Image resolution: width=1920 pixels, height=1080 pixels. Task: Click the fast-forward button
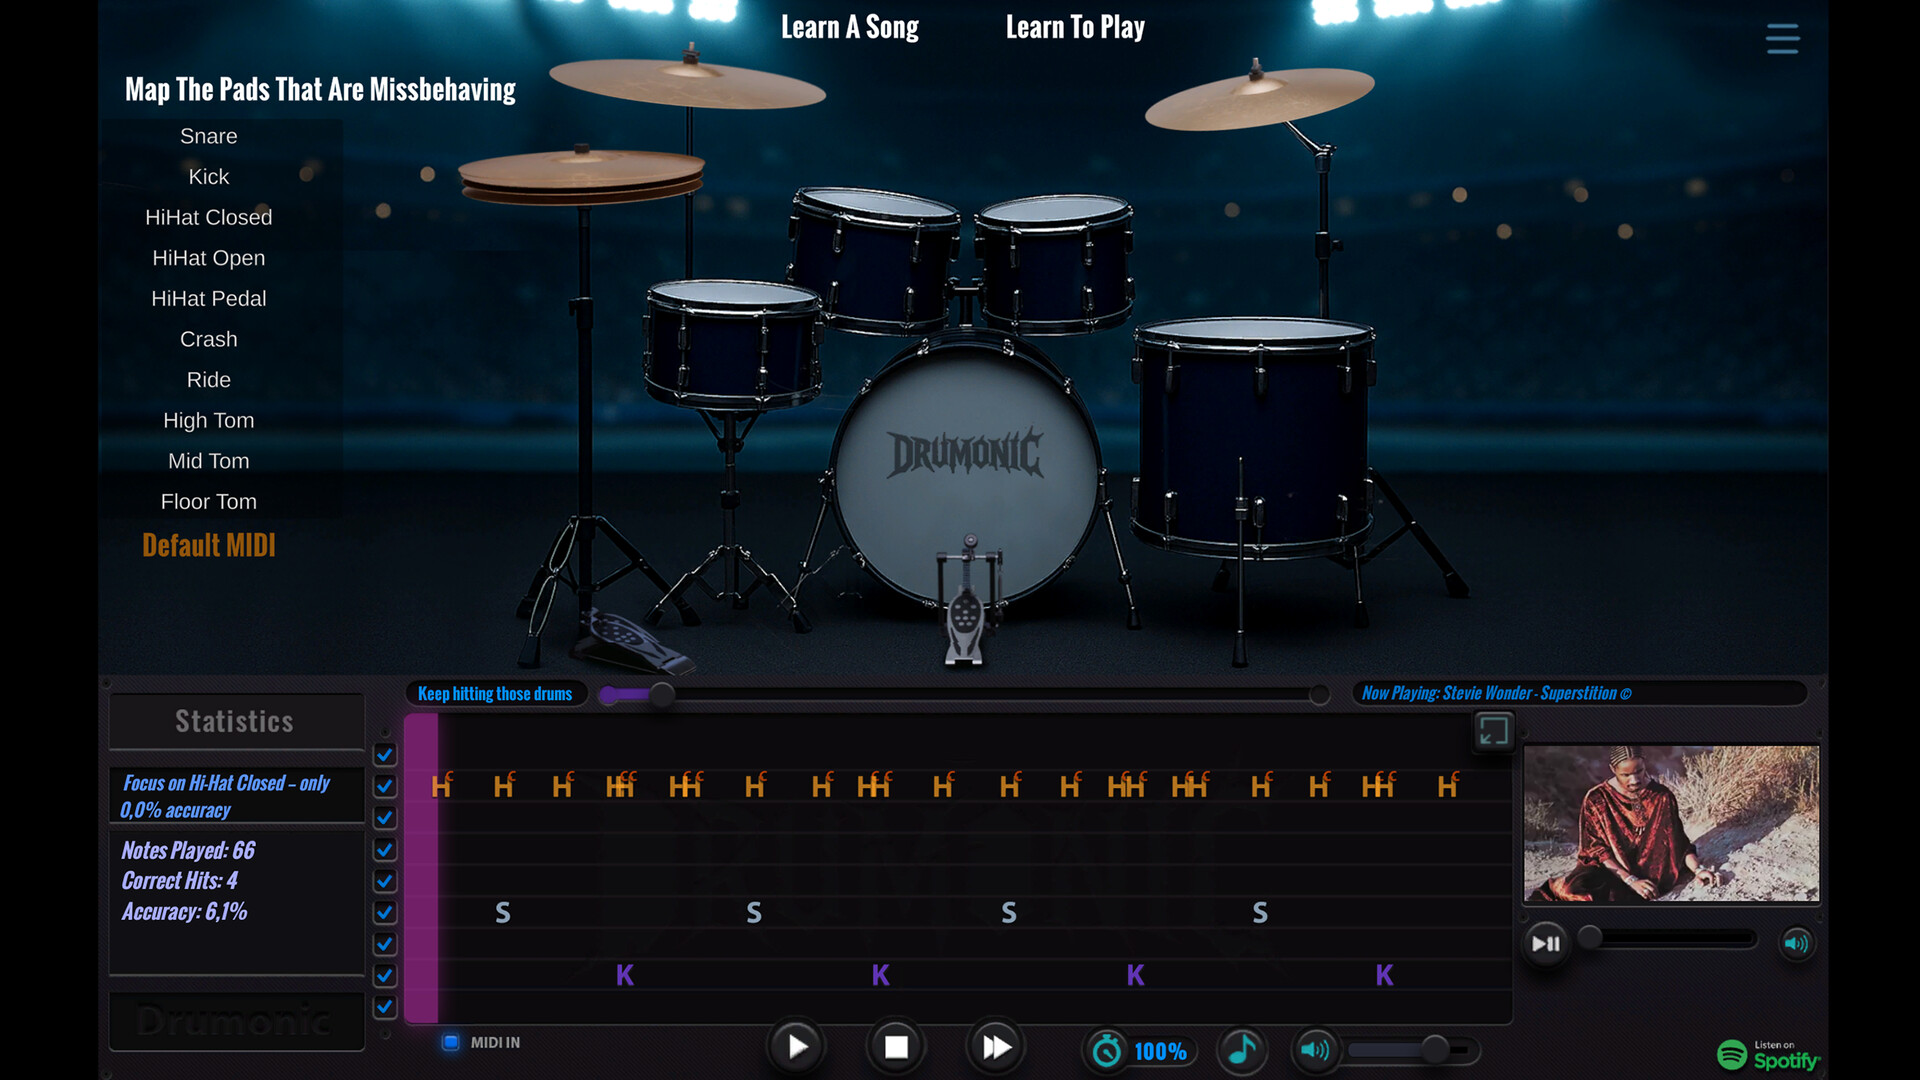coord(995,1047)
